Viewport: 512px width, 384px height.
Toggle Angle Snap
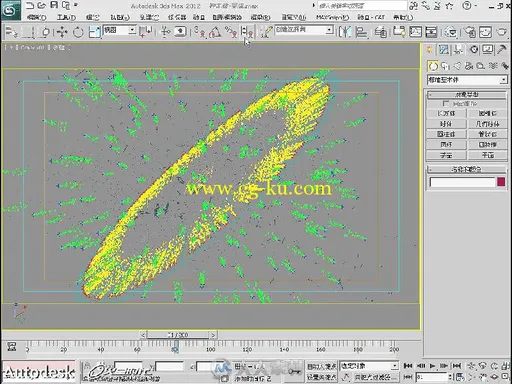coord(215,32)
